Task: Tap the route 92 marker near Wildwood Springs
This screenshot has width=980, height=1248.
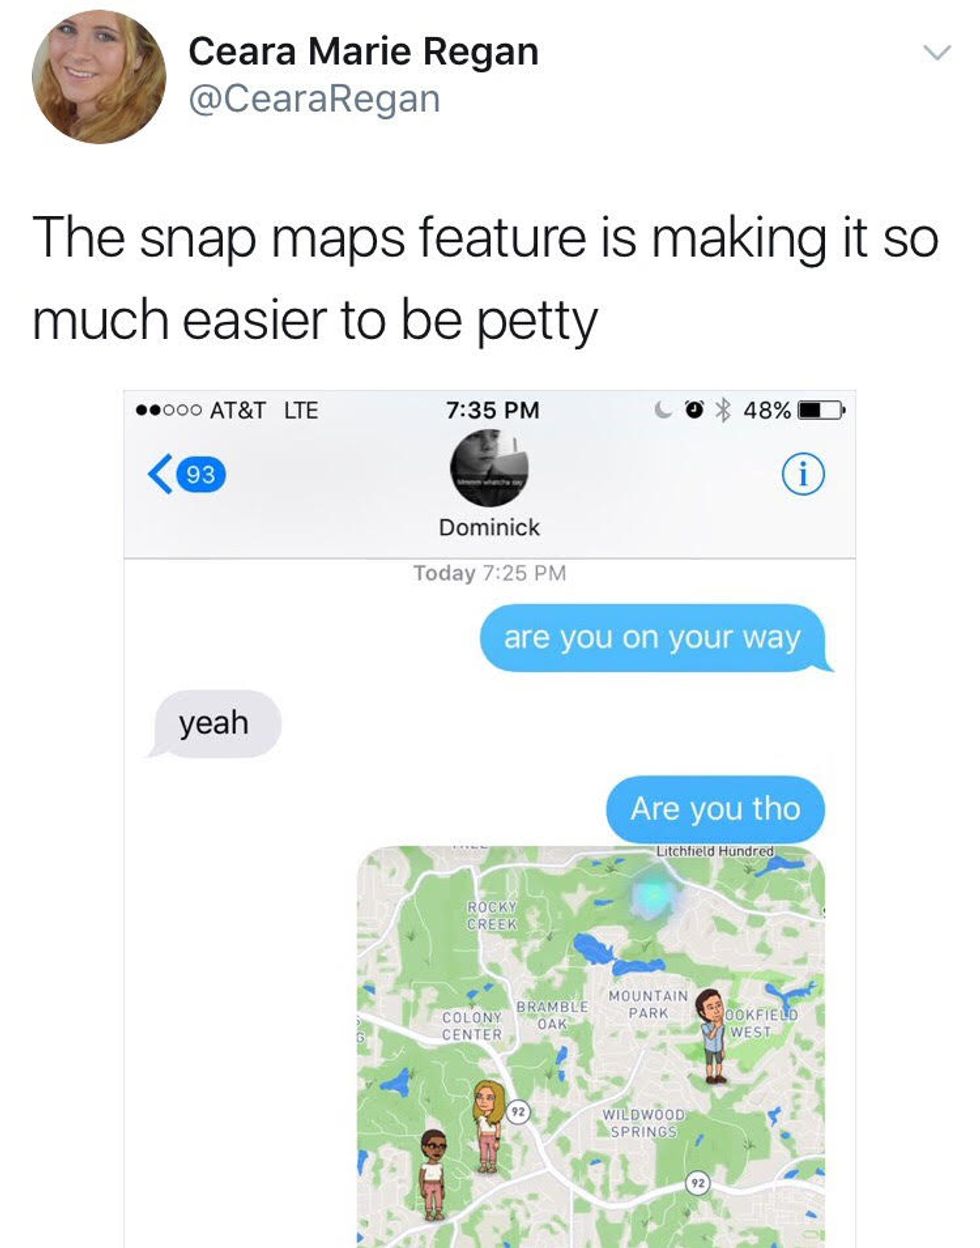Action: pyautogui.click(x=698, y=1183)
